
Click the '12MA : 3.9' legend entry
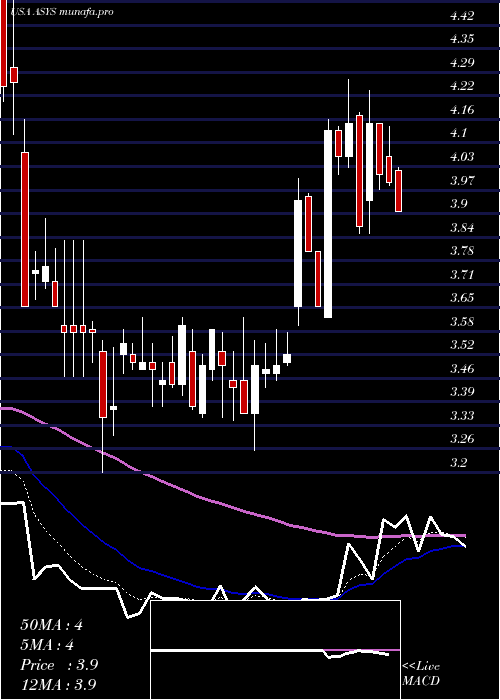pyautogui.click(x=58, y=685)
